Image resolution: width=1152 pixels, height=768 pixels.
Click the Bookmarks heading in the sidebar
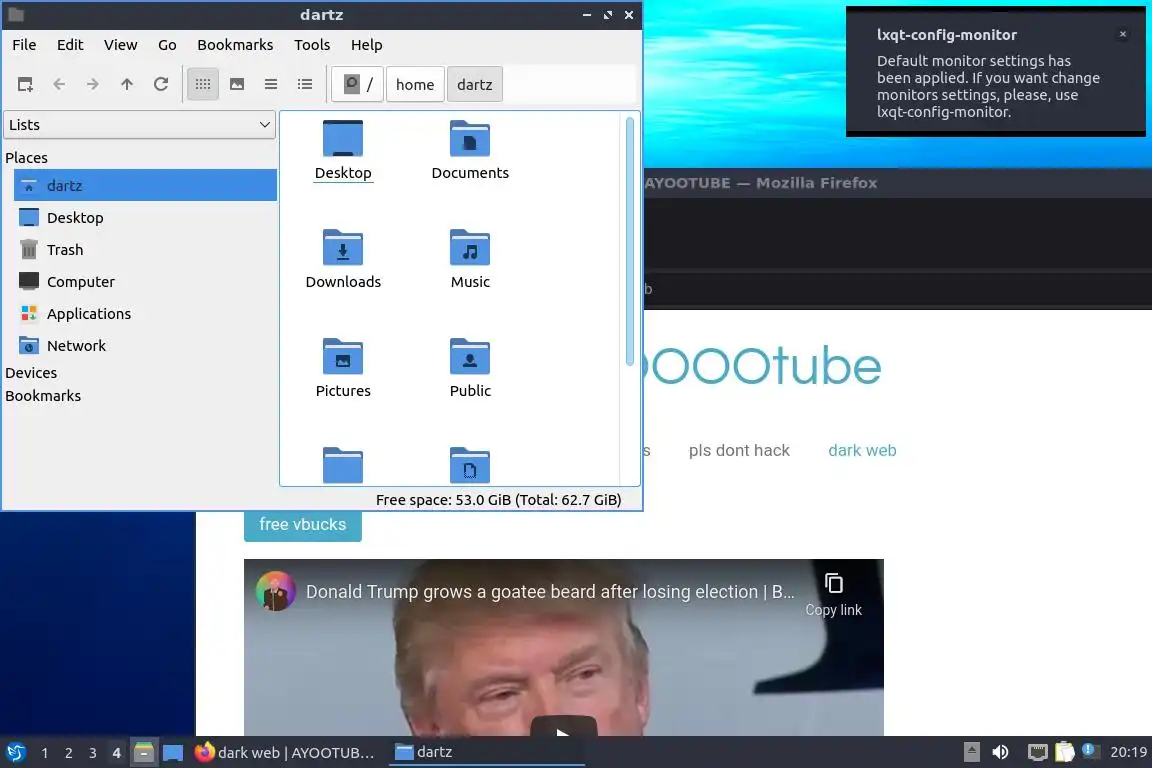pyautogui.click(x=43, y=395)
